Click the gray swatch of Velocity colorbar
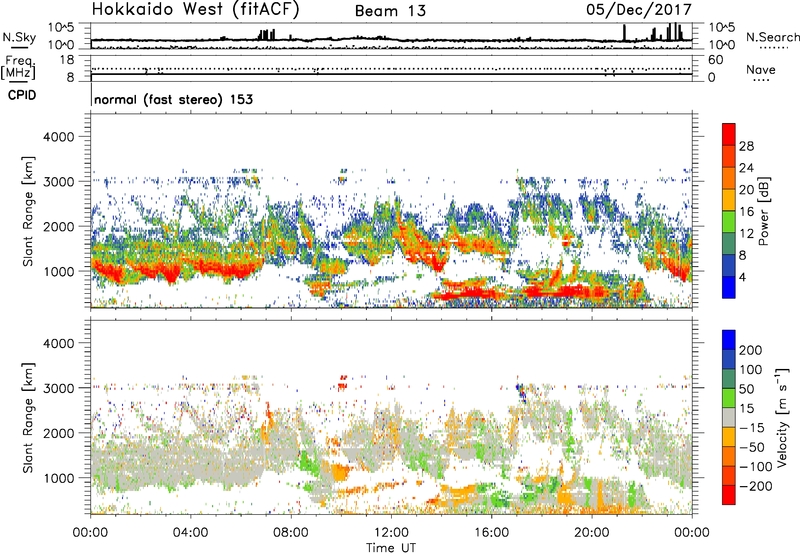 point(729,418)
